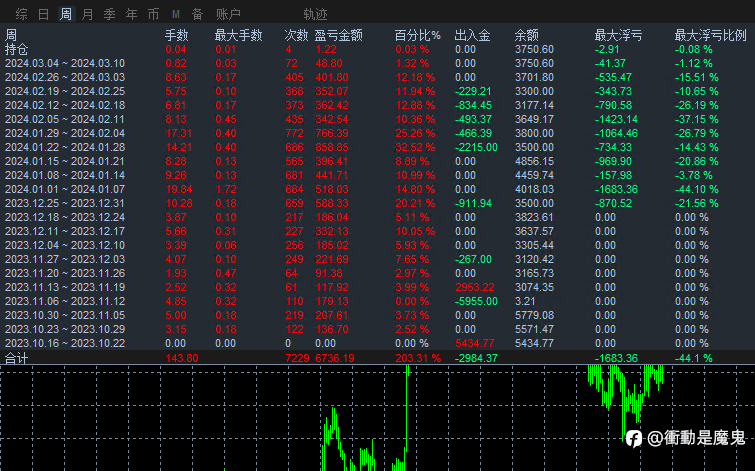Click the trade count 772

click(x=294, y=133)
